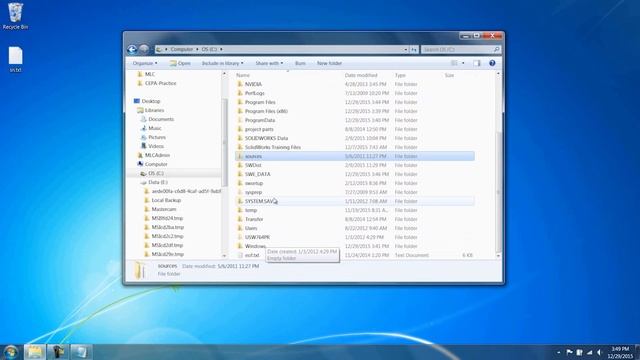The image size is (640, 360).
Task: Open the Share with dropdown
Action: tap(269, 63)
